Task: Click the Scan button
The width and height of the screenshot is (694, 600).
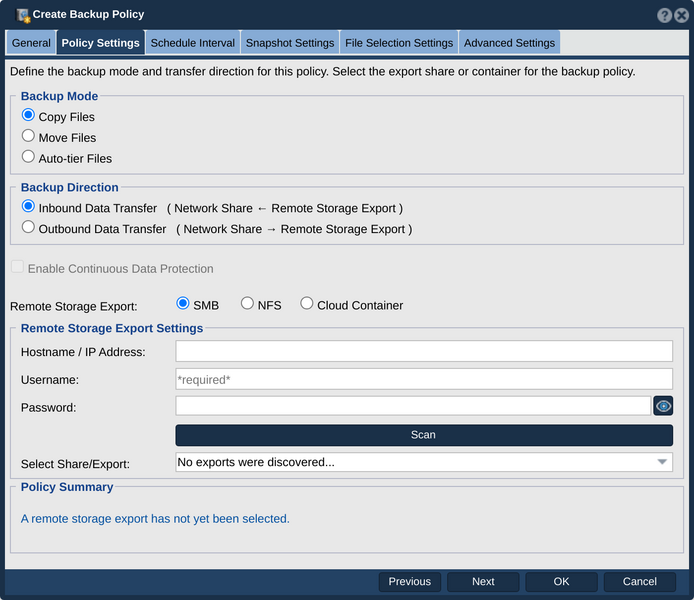Action: pos(424,435)
